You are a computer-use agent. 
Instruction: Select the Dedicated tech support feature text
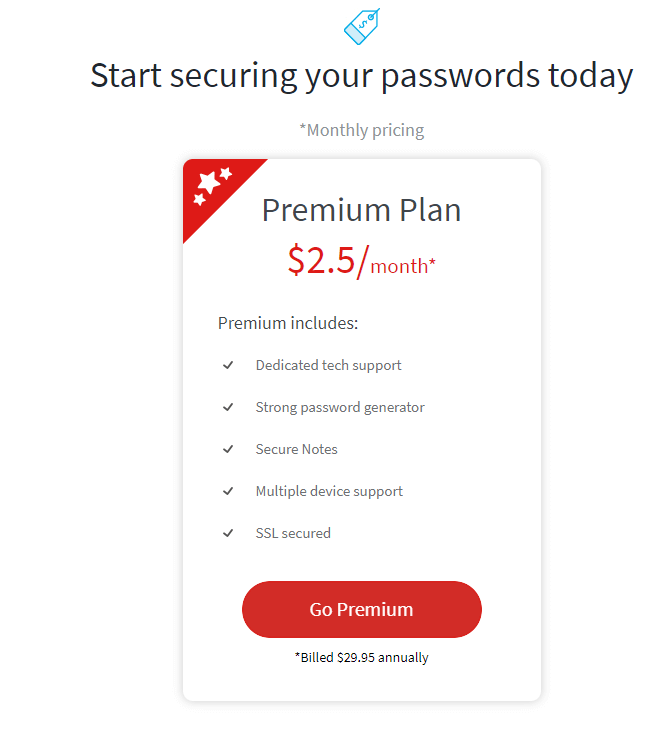pos(328,365)
